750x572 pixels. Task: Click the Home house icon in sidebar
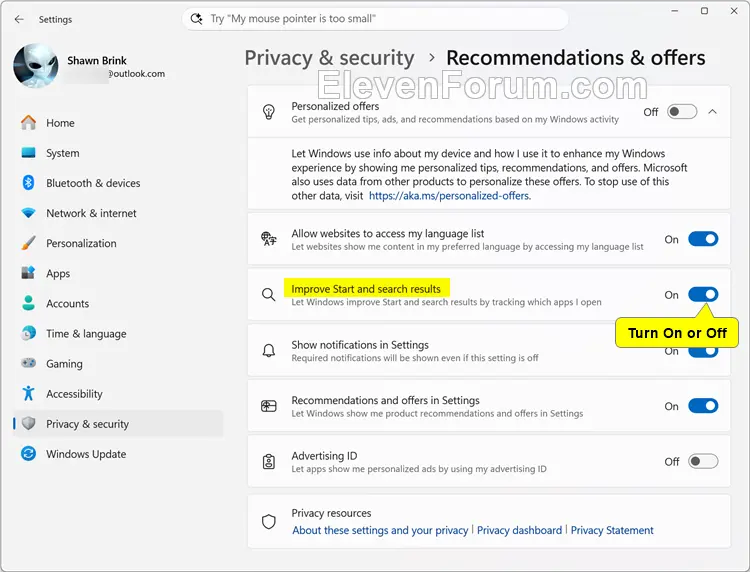pyautogui.click(x=29, y=122)
